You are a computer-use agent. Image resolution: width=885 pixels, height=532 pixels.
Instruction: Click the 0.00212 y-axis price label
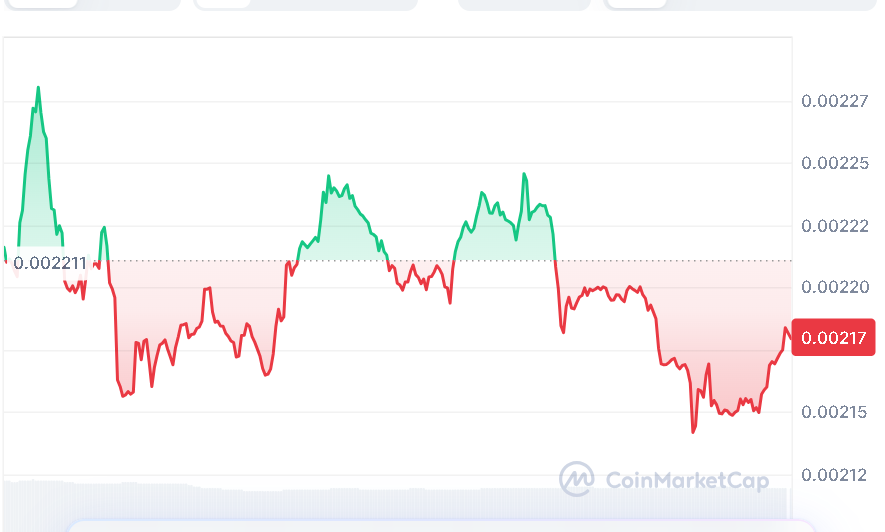tap(833, 474)
